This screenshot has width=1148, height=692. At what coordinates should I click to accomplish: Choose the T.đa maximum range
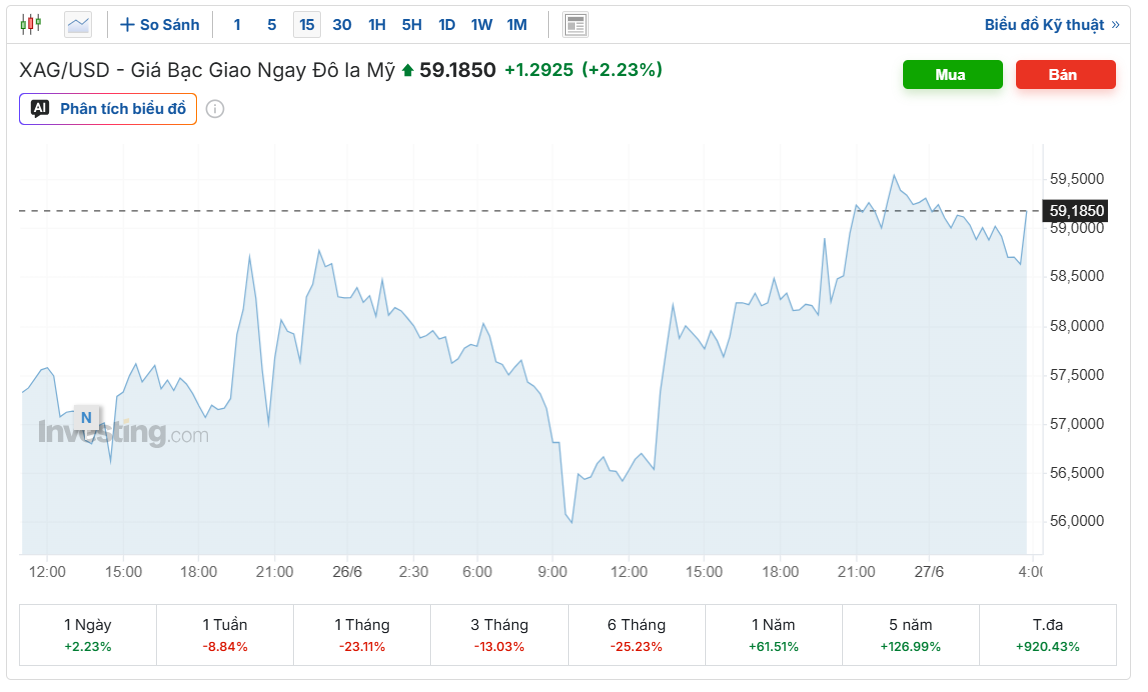coord(1048,635)
